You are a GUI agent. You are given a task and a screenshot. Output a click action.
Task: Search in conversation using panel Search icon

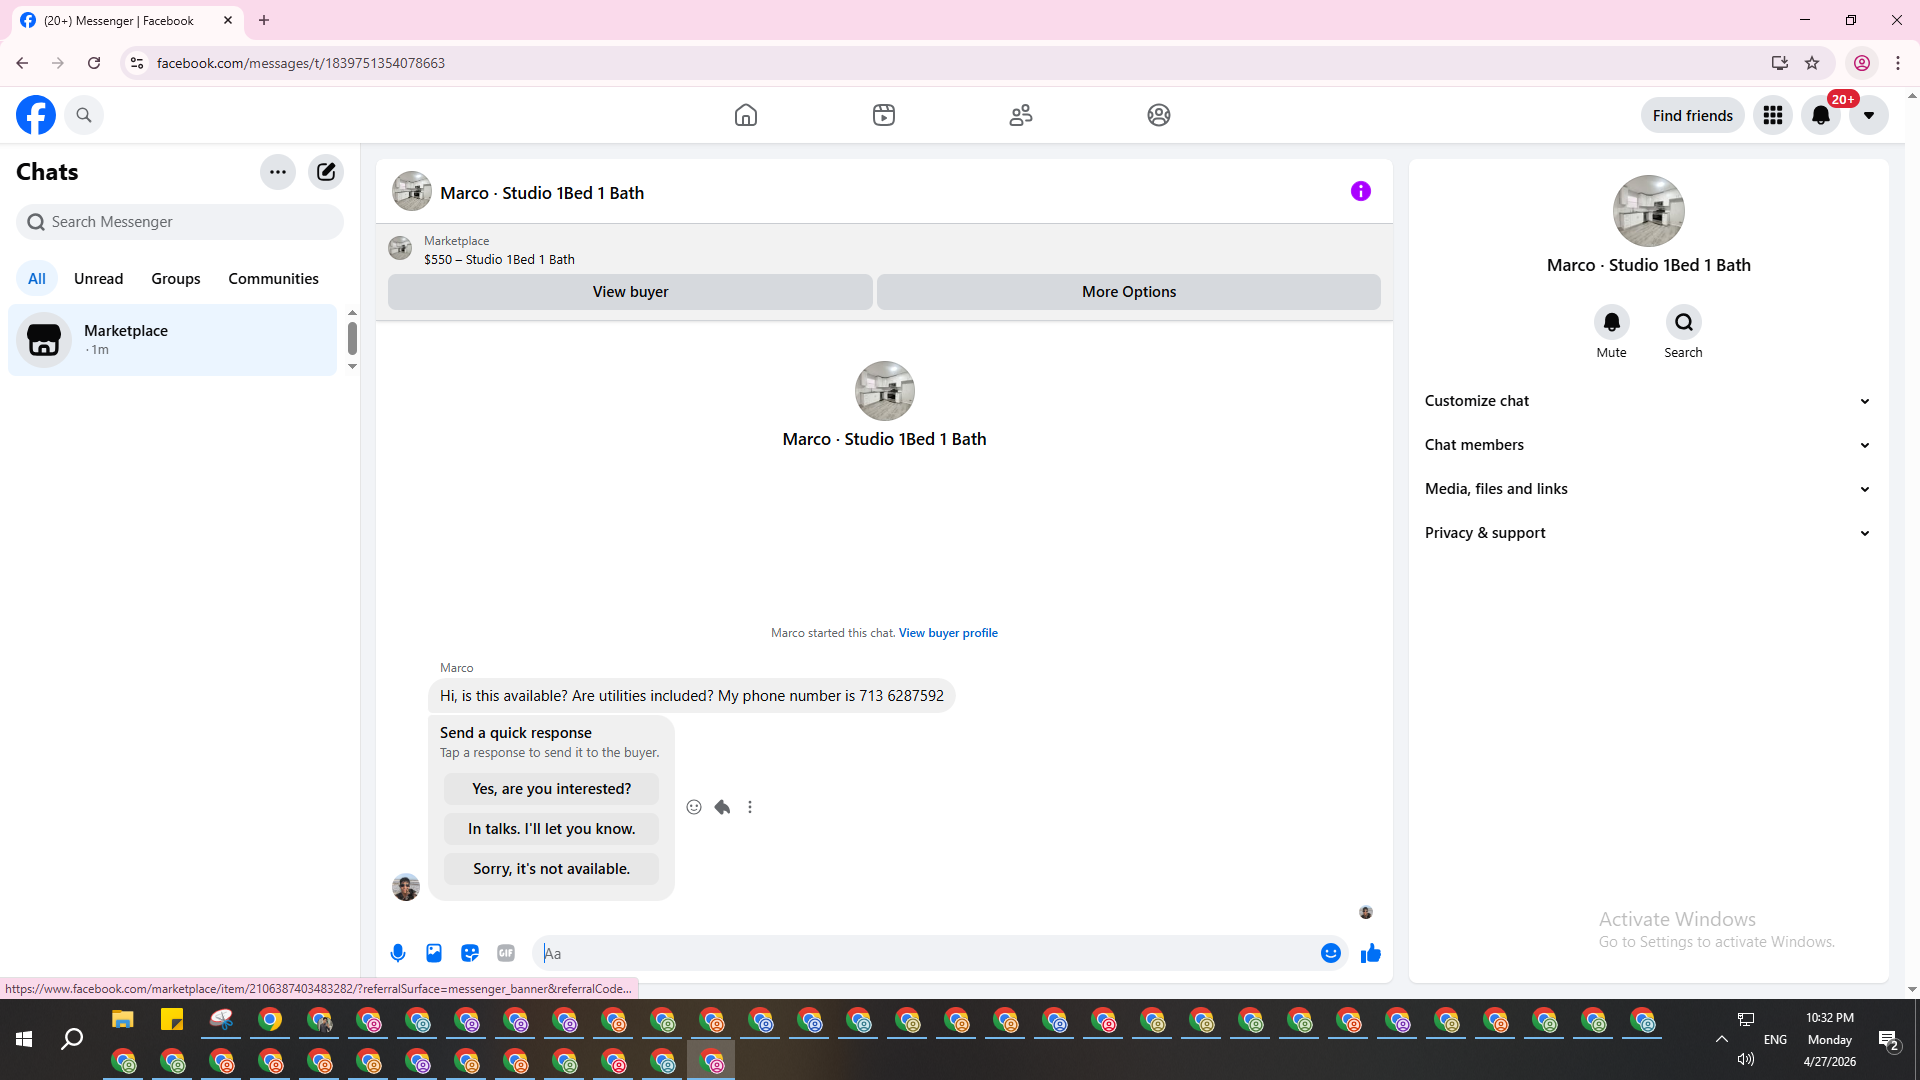pyautogui.click(x=1684, y=322)
